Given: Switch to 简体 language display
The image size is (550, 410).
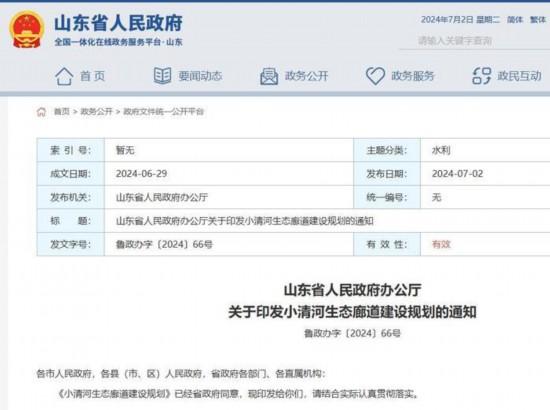Looking at the screenshot, I should (515, 20).
